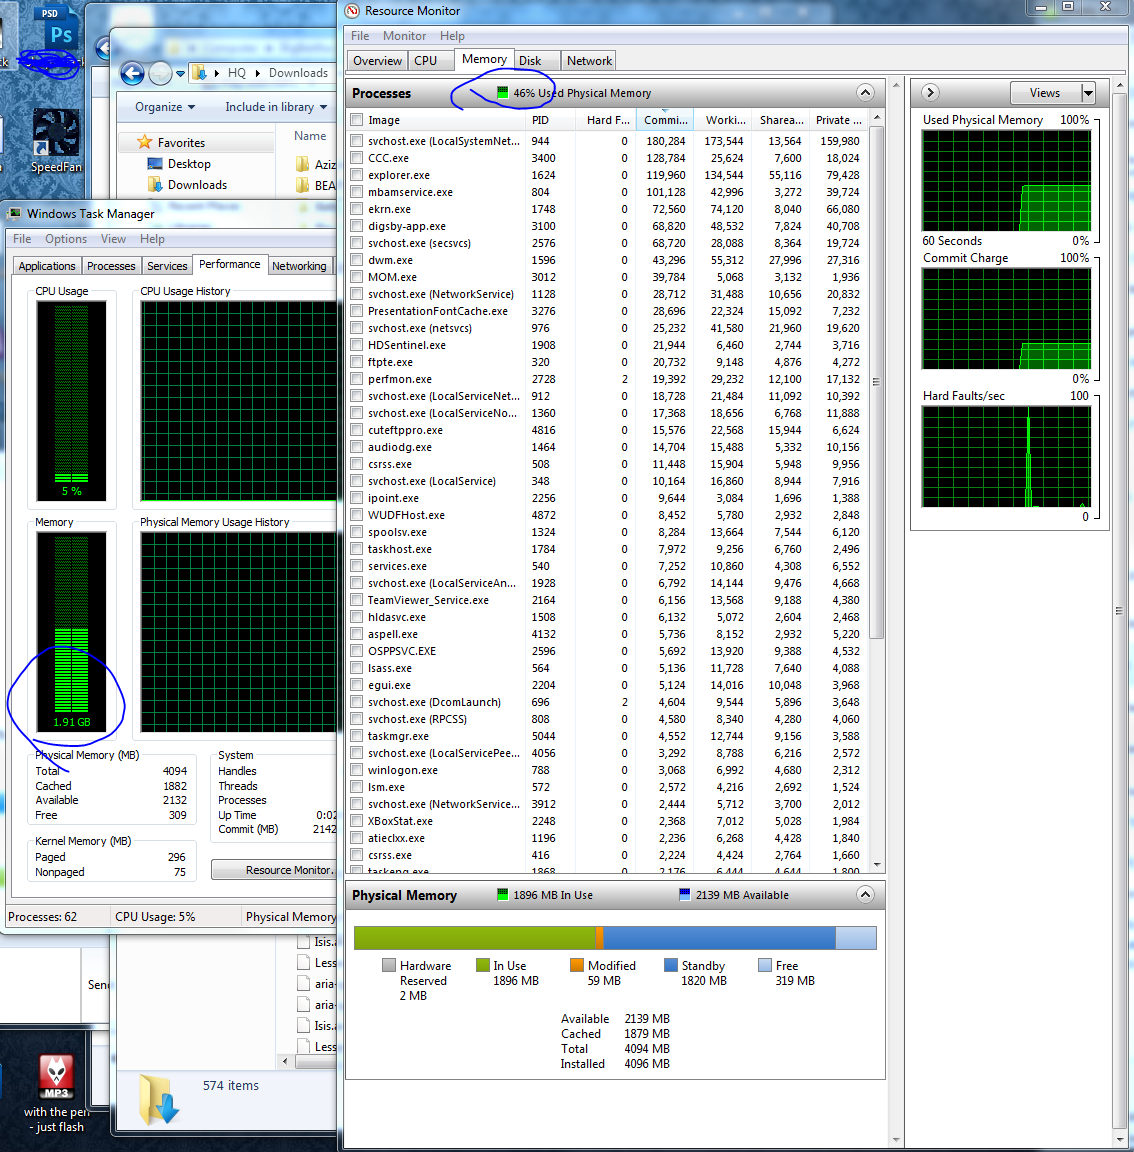Screen dimensions: 1134x1152
Task: Click the MP3 file desktop icon
Action: [x=57, y=1079]
